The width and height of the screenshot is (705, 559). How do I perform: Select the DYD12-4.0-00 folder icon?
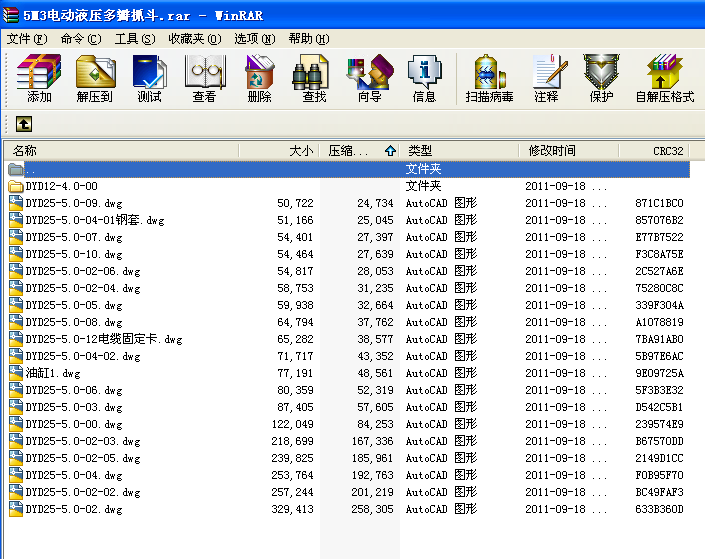[x=16, y=186]
